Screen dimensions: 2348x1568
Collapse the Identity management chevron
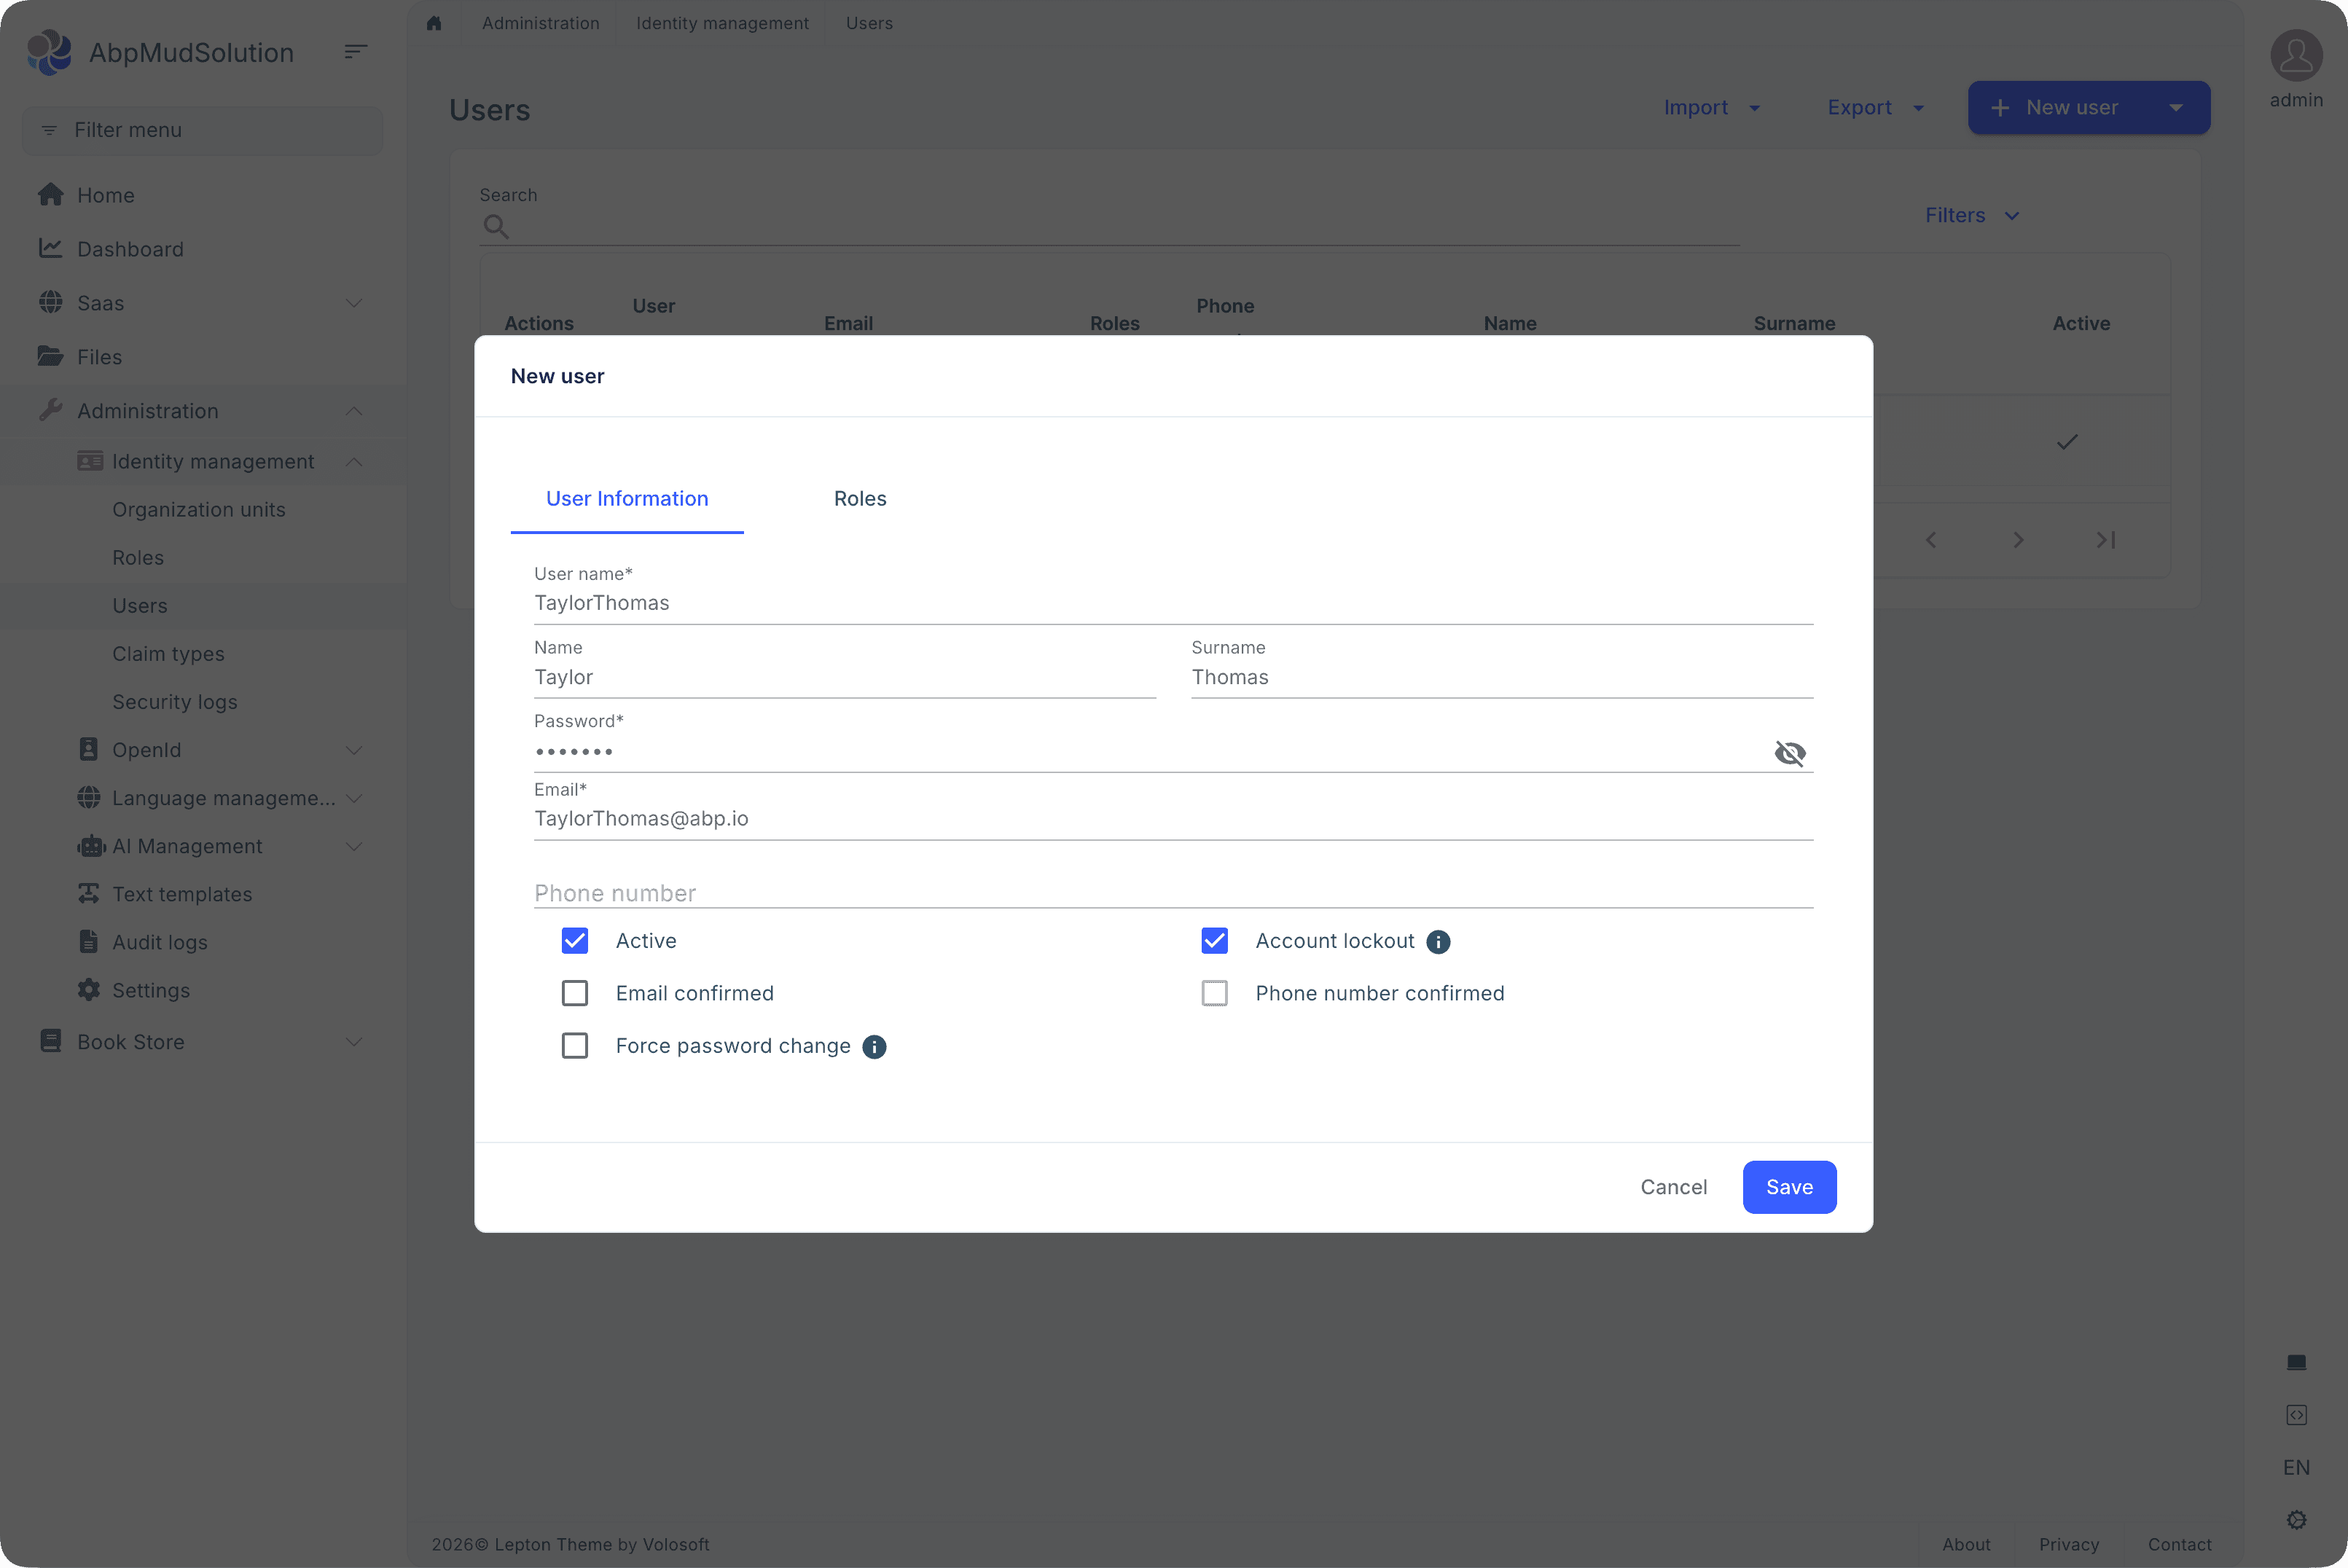coord(354,461)
